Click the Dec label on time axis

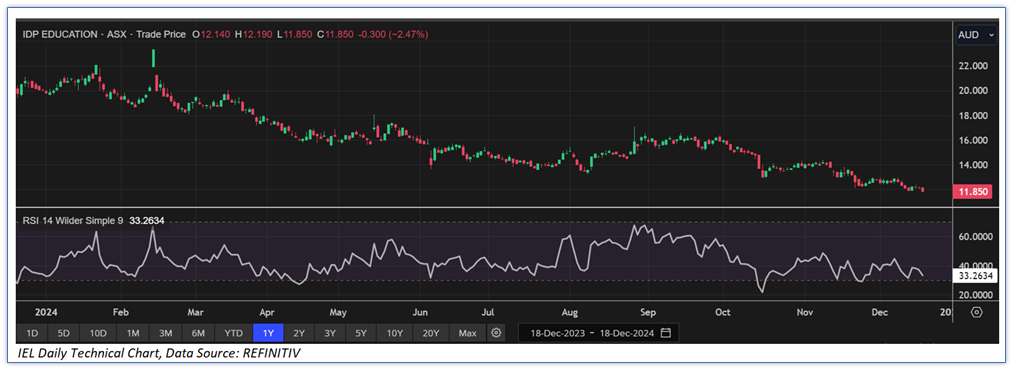pyautogui.click(x=879, y=313)
